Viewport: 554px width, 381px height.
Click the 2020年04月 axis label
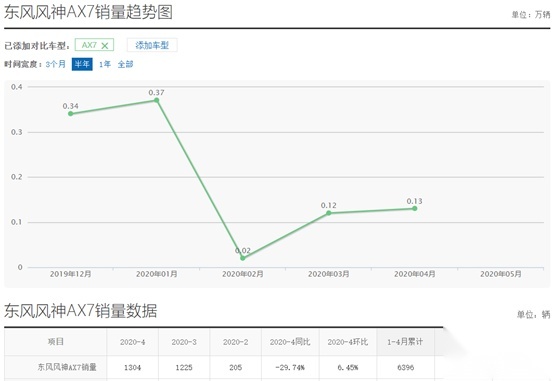pos(414,274)
